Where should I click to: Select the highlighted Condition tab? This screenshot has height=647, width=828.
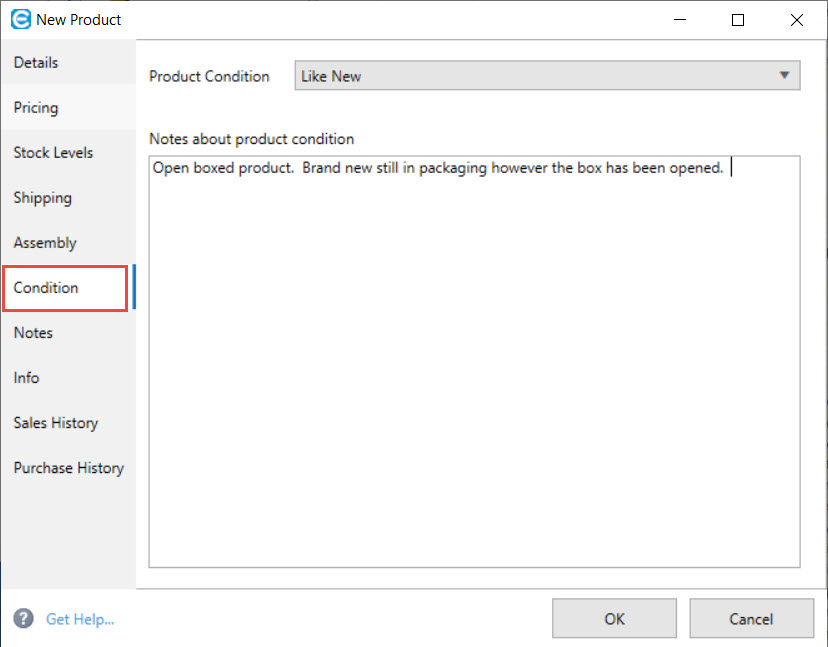coord(46,287)
